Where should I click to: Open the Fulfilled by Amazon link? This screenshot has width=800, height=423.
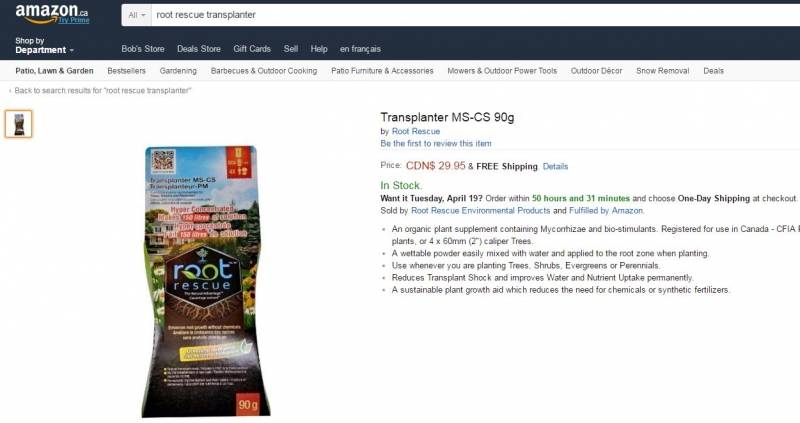(606, 210)
